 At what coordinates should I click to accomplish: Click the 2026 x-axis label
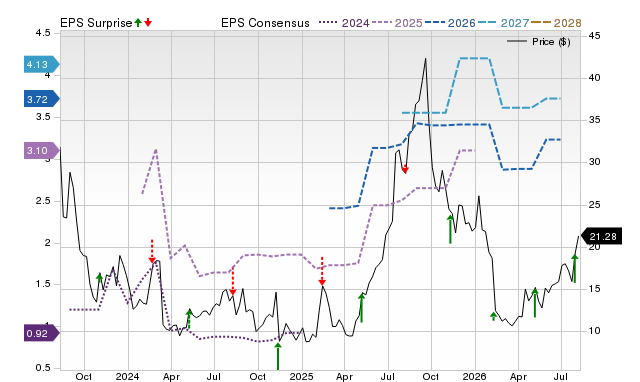coord(474,376)
